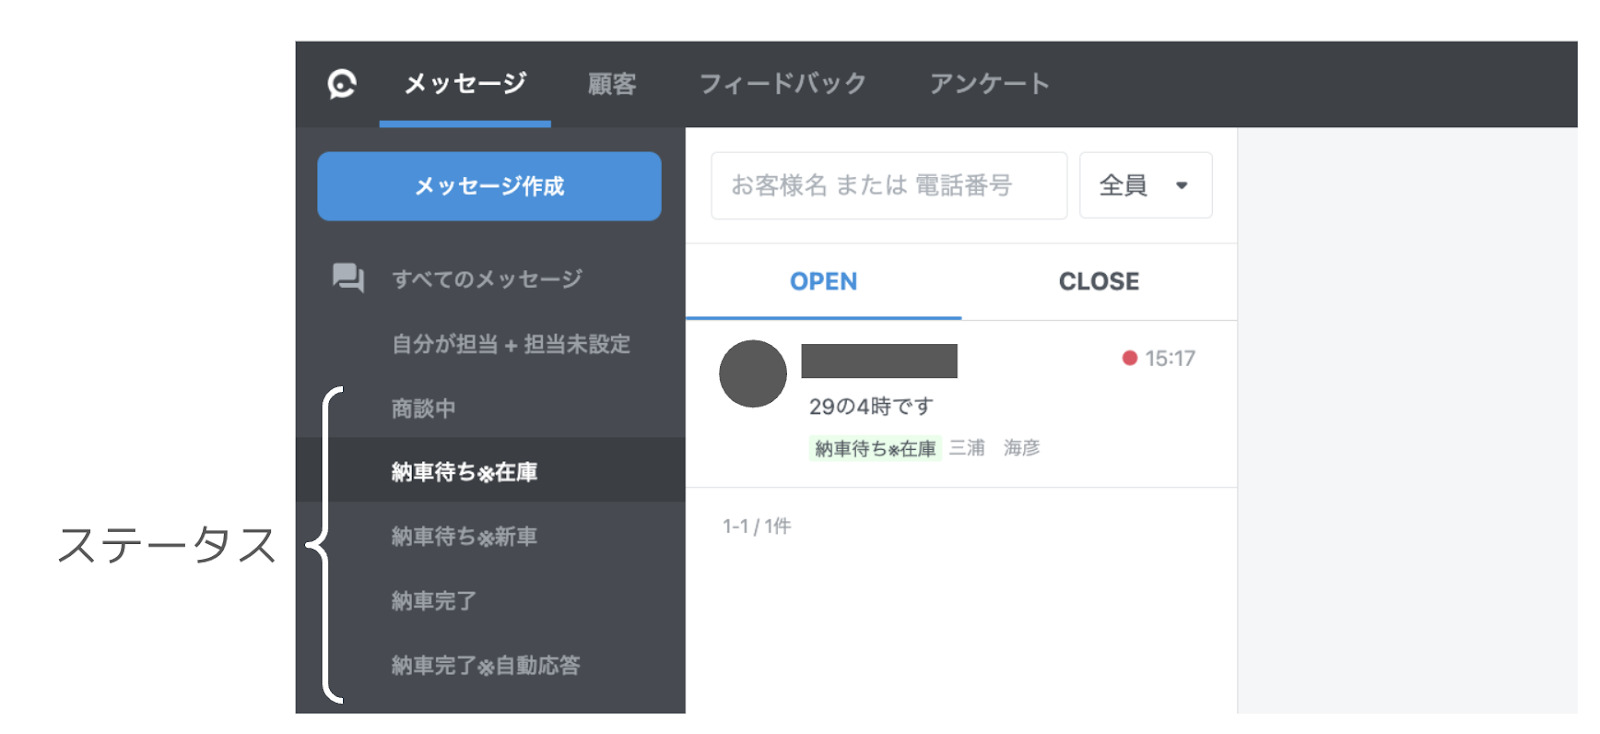Open the 全員 assignee dropdown
The height and width of the screenshot is (734, 1600).
1145,185
